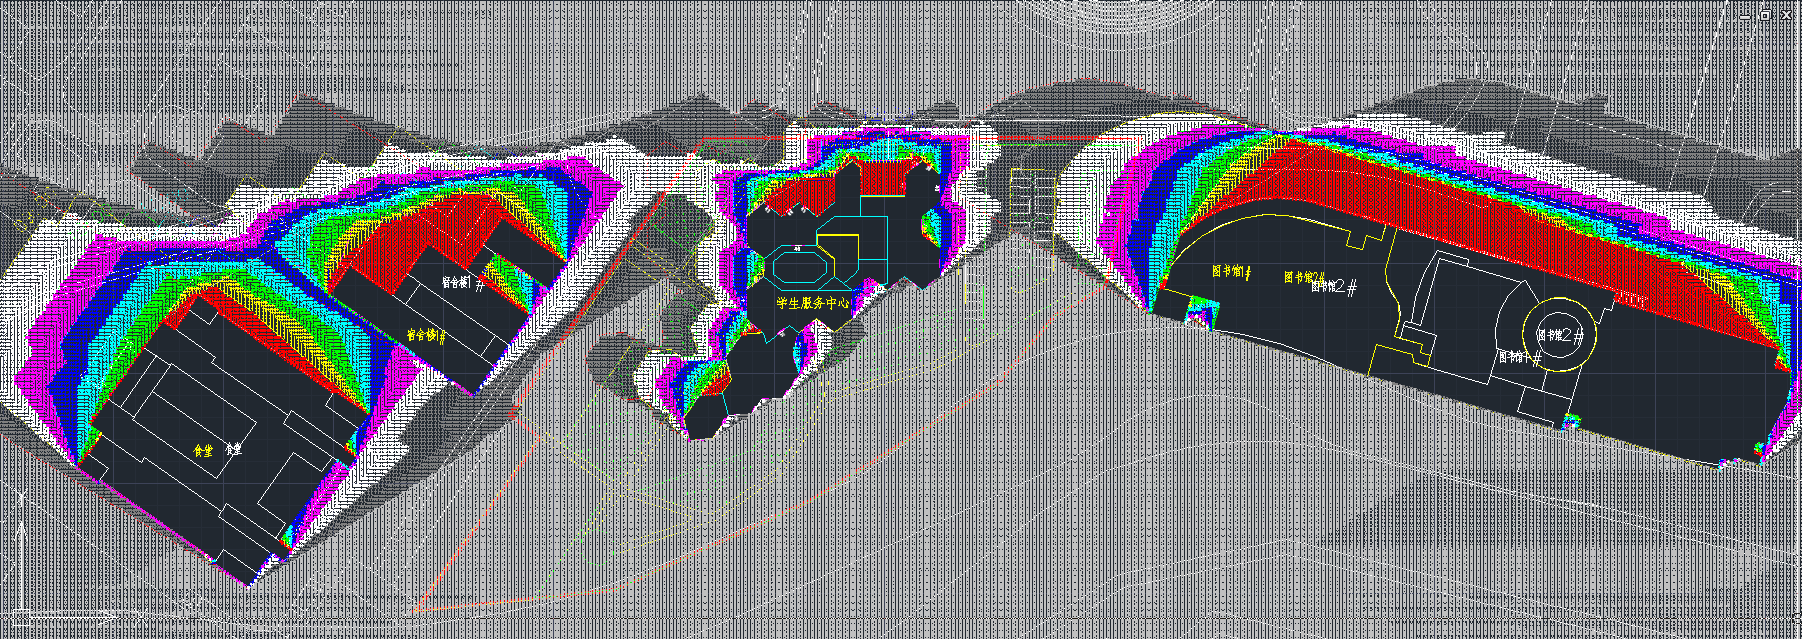Click the drawing window restore button
Screen dimensions: 1802x639
coord(1765,15)
